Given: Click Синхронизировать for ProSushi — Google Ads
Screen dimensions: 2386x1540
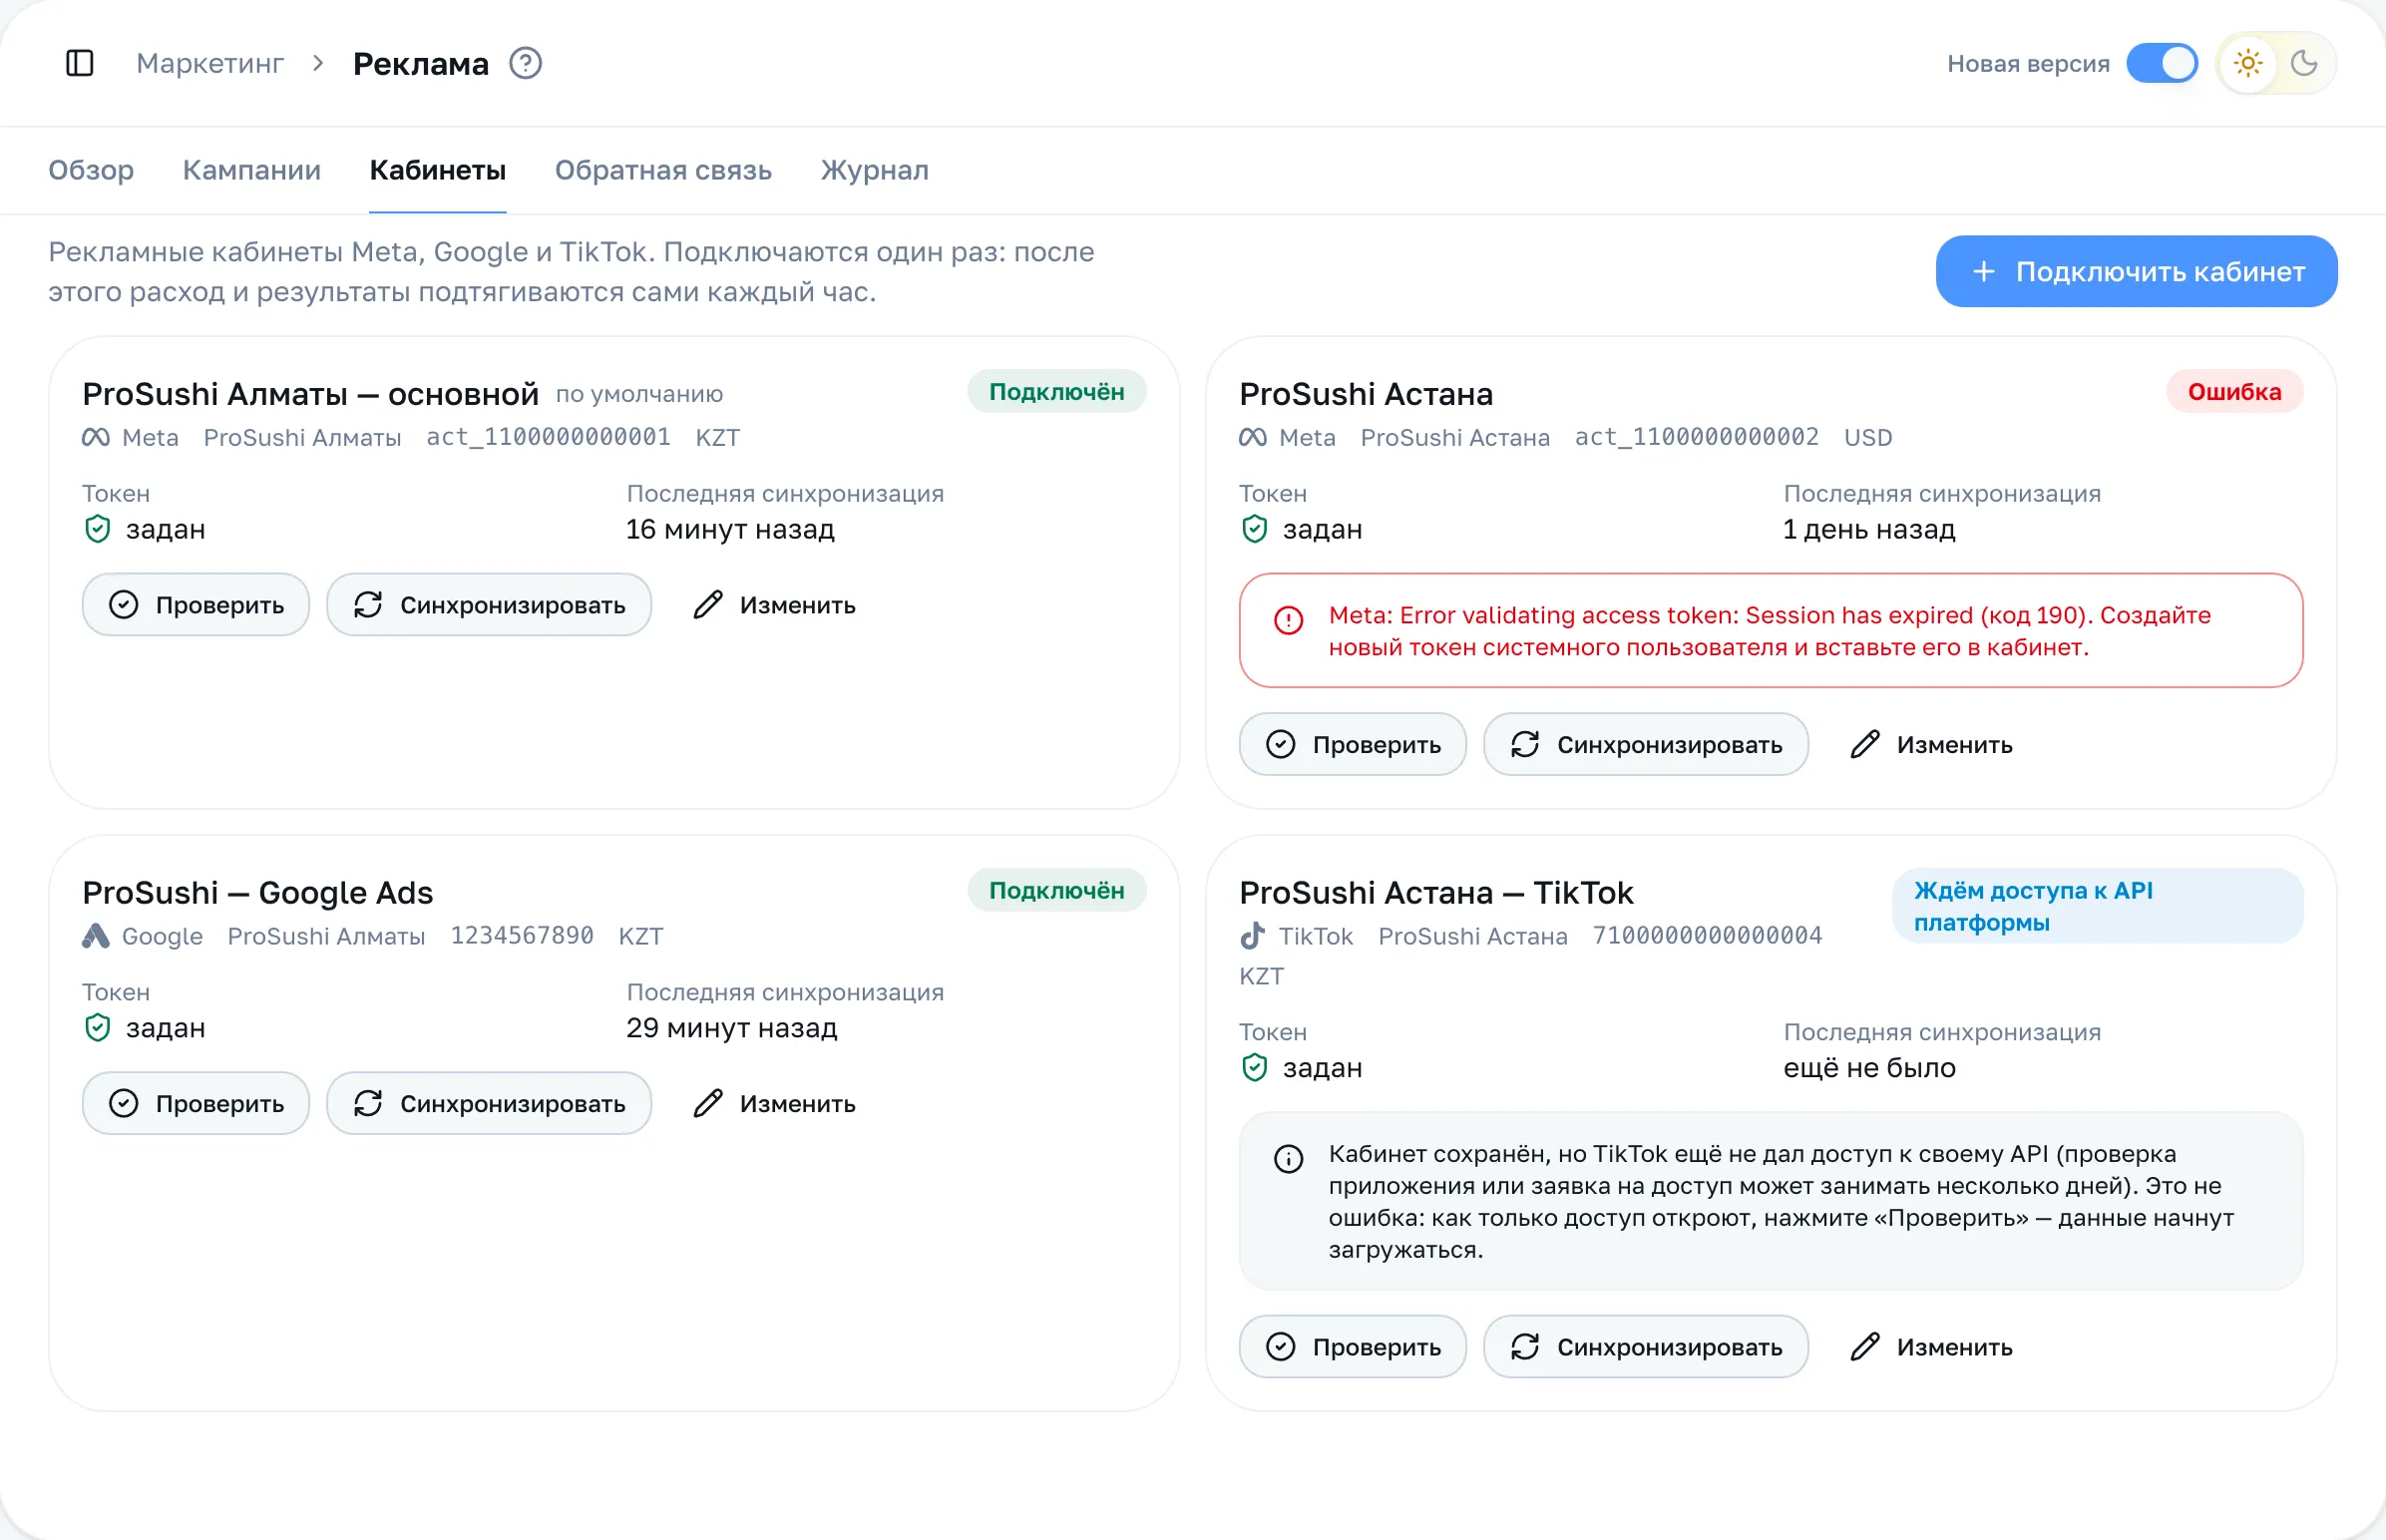Looking at the screenshot, I should click(489, 1104).
